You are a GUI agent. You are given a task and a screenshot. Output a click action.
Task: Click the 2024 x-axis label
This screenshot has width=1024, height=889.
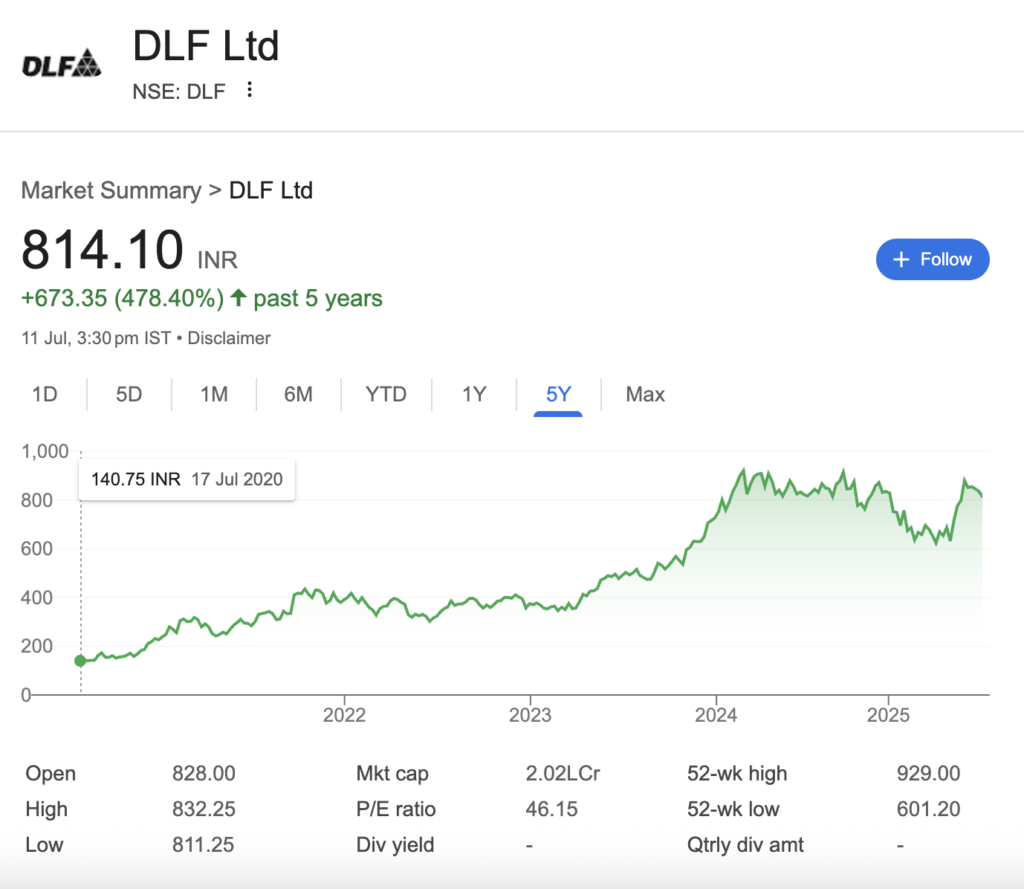[716, 715]
